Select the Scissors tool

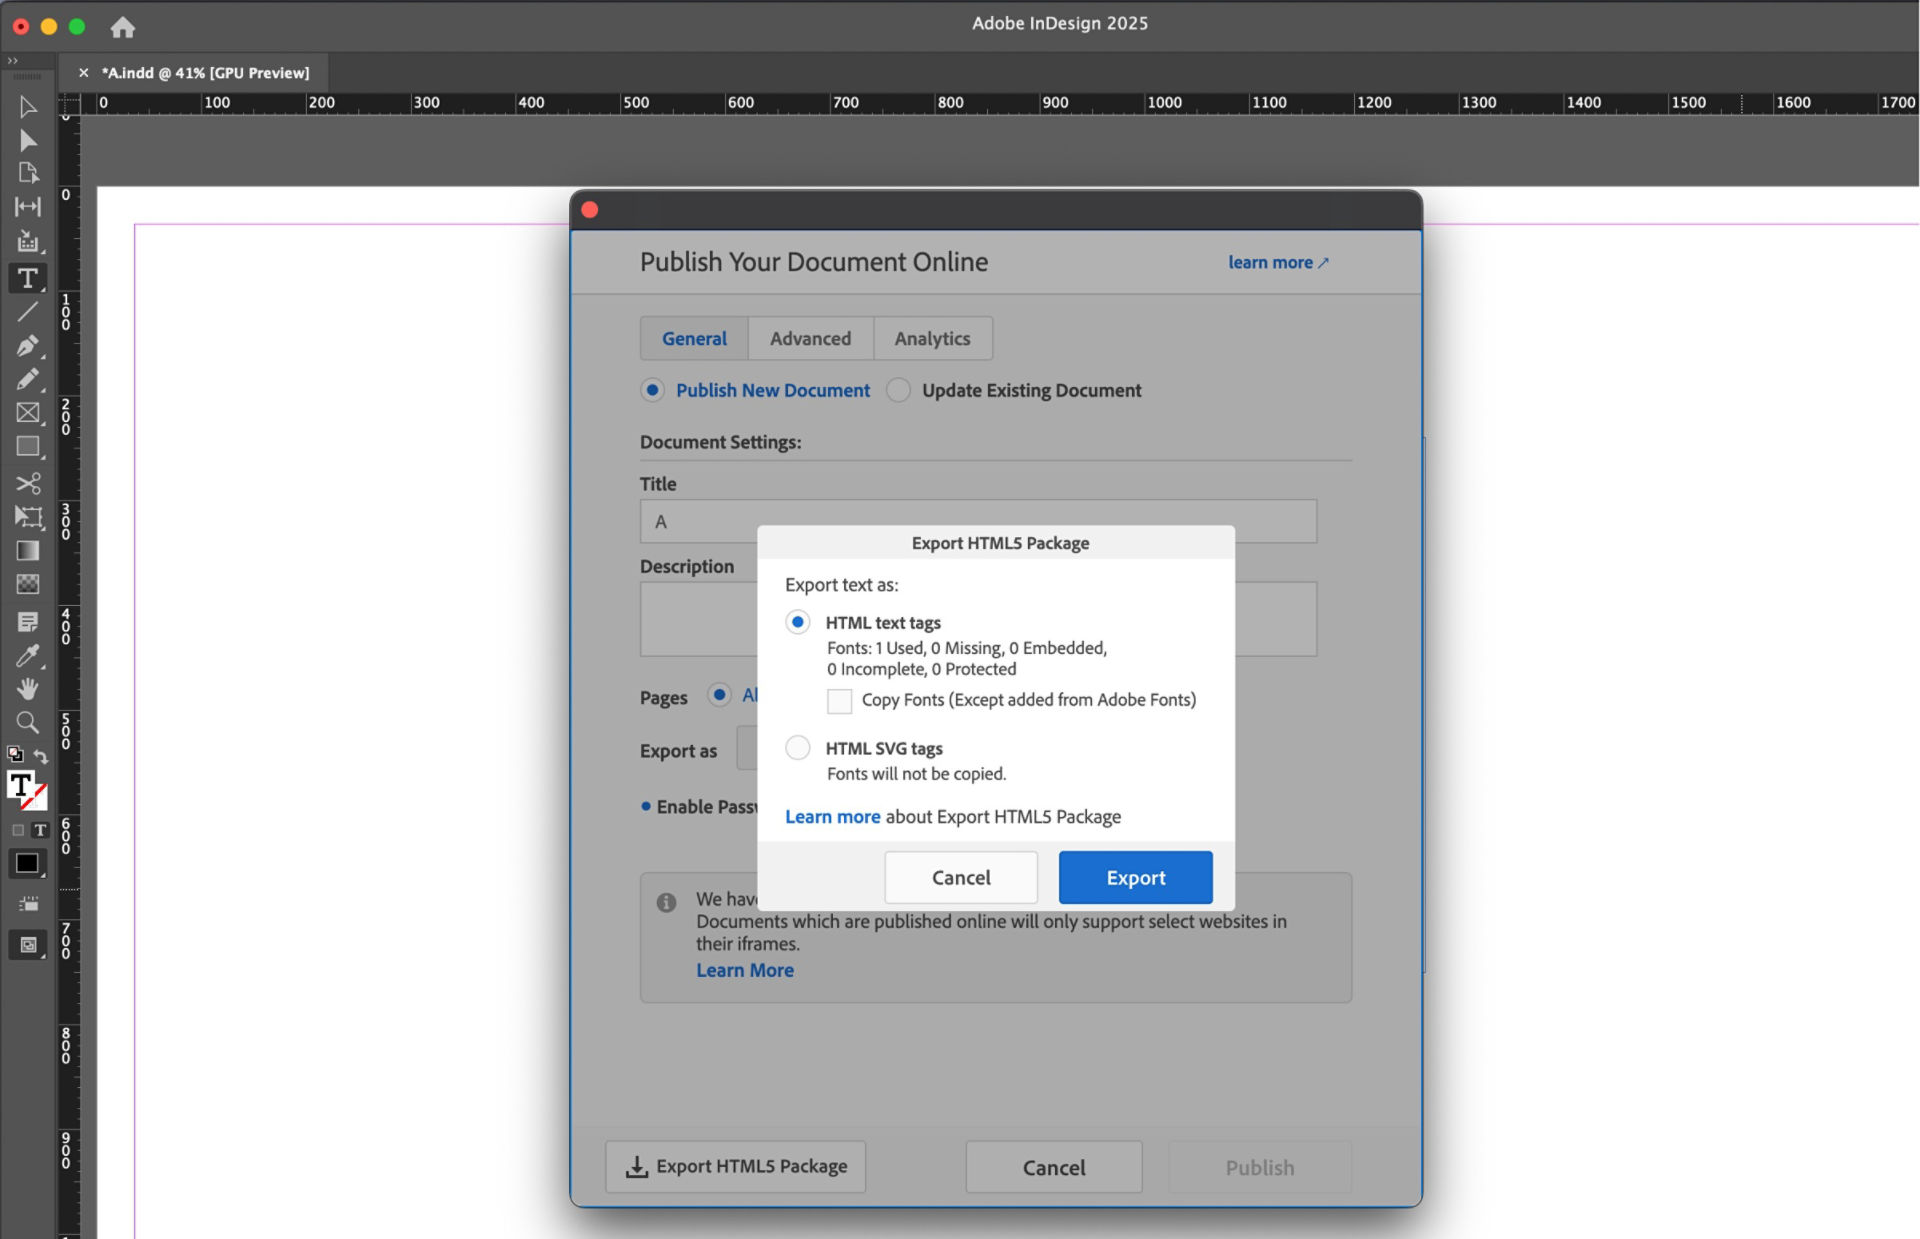27,484
